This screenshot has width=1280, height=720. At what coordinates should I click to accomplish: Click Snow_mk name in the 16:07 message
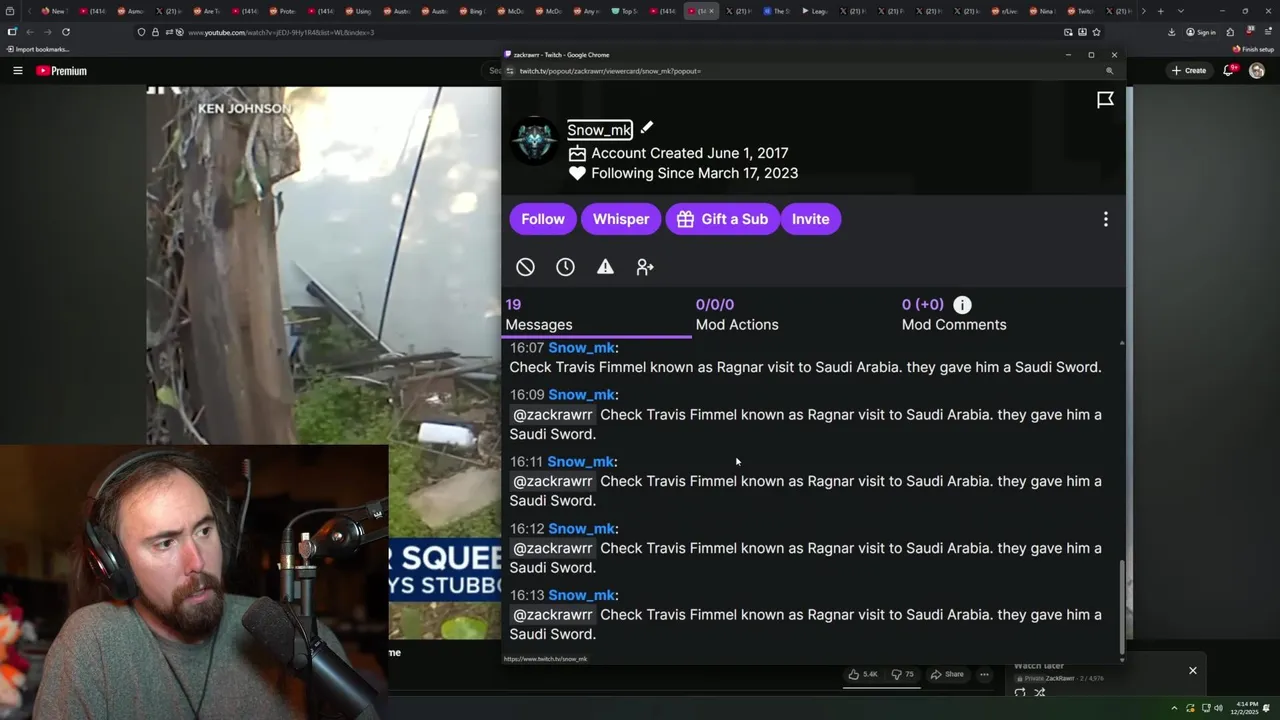(x=581, y=348)
